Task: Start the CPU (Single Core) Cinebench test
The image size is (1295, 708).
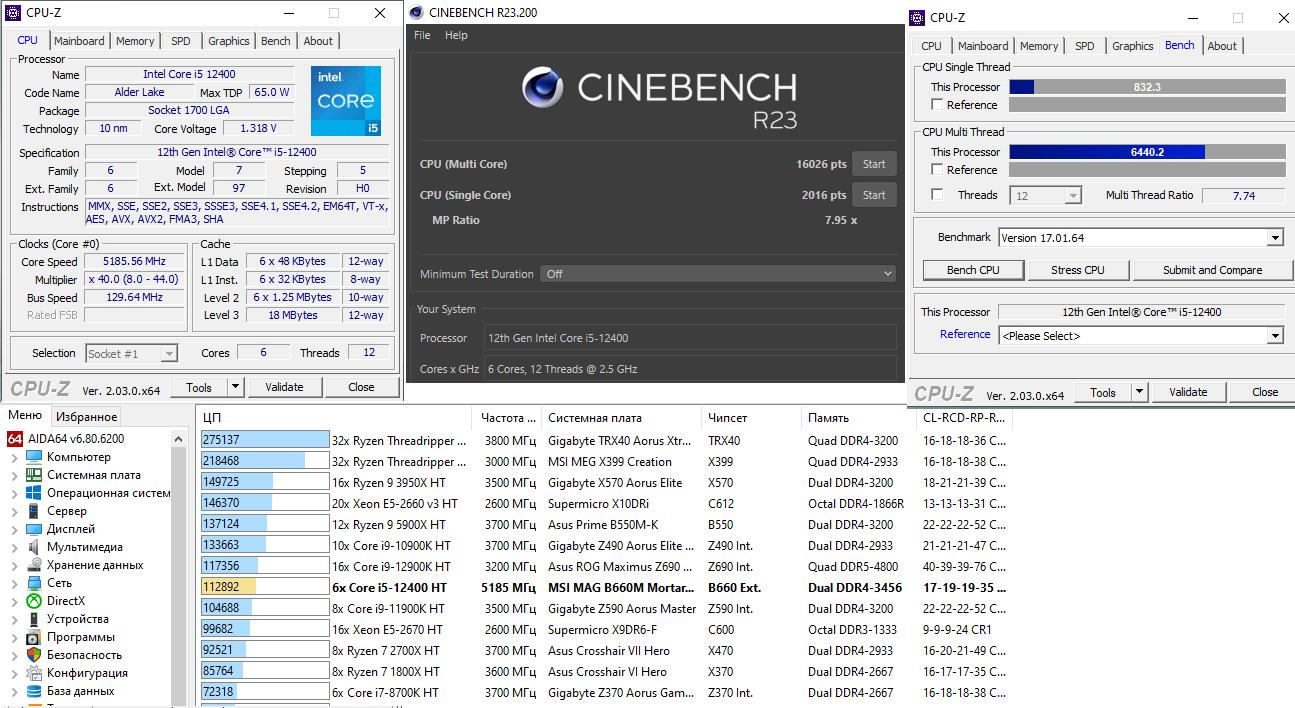Action: [874, 195]
